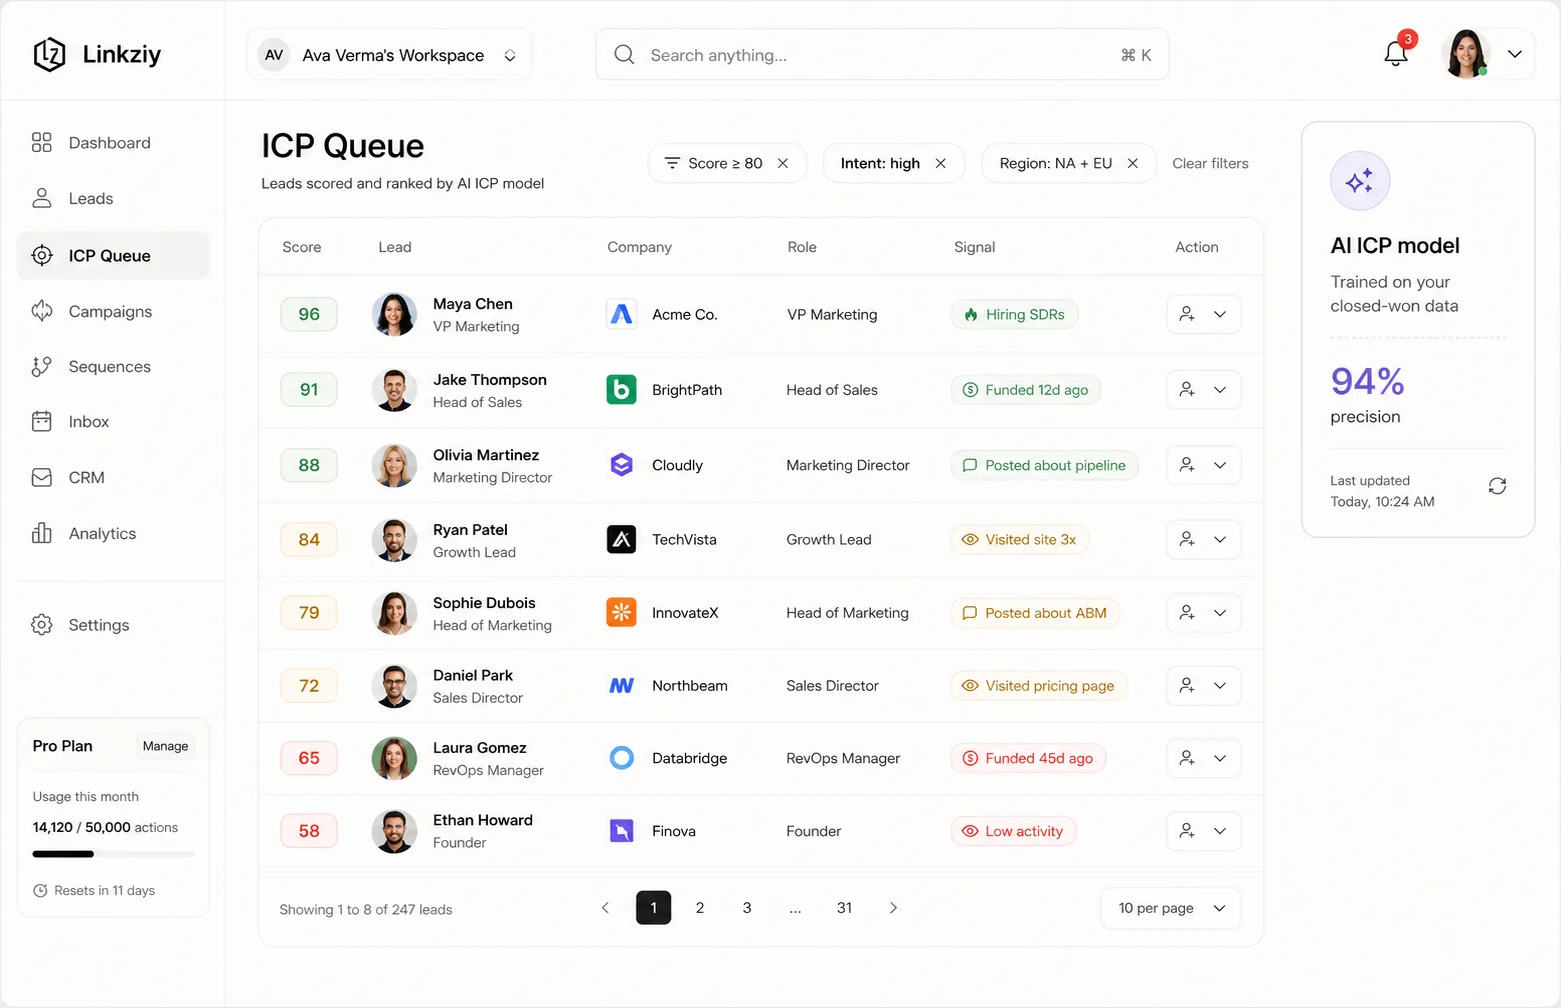The height and width of the screenshot is (1008, 1561).
Task: Click the score 65 badge
Action: pyautogui.click(x=309, y=758)
